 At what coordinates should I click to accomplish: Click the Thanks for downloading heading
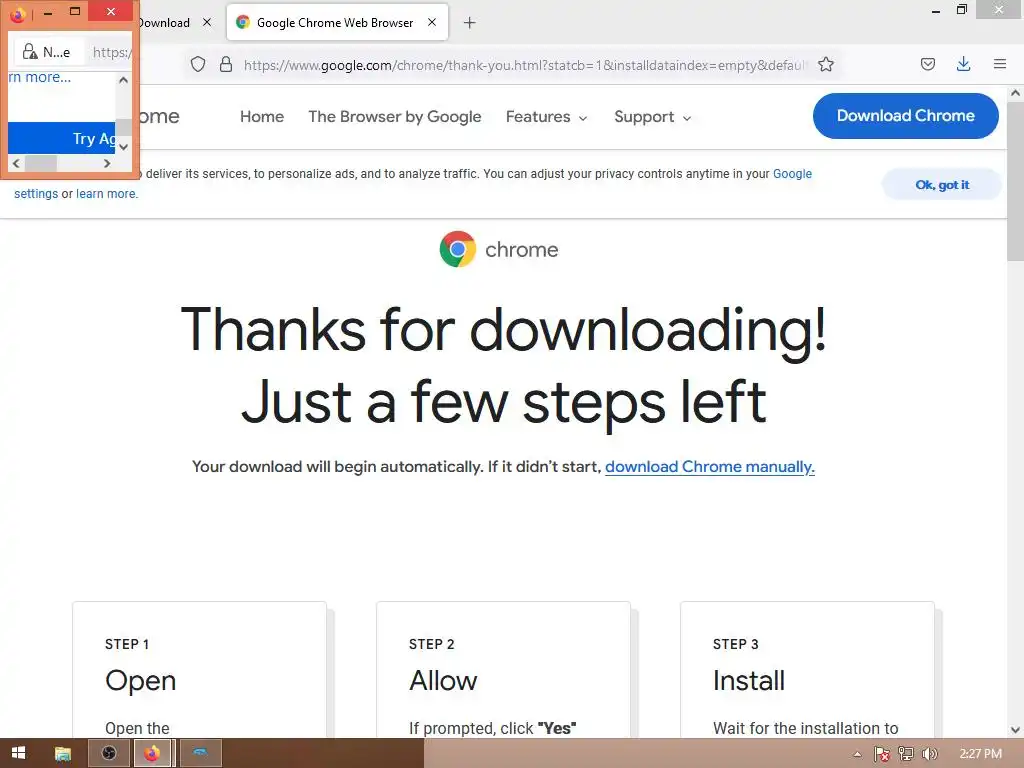504,366
